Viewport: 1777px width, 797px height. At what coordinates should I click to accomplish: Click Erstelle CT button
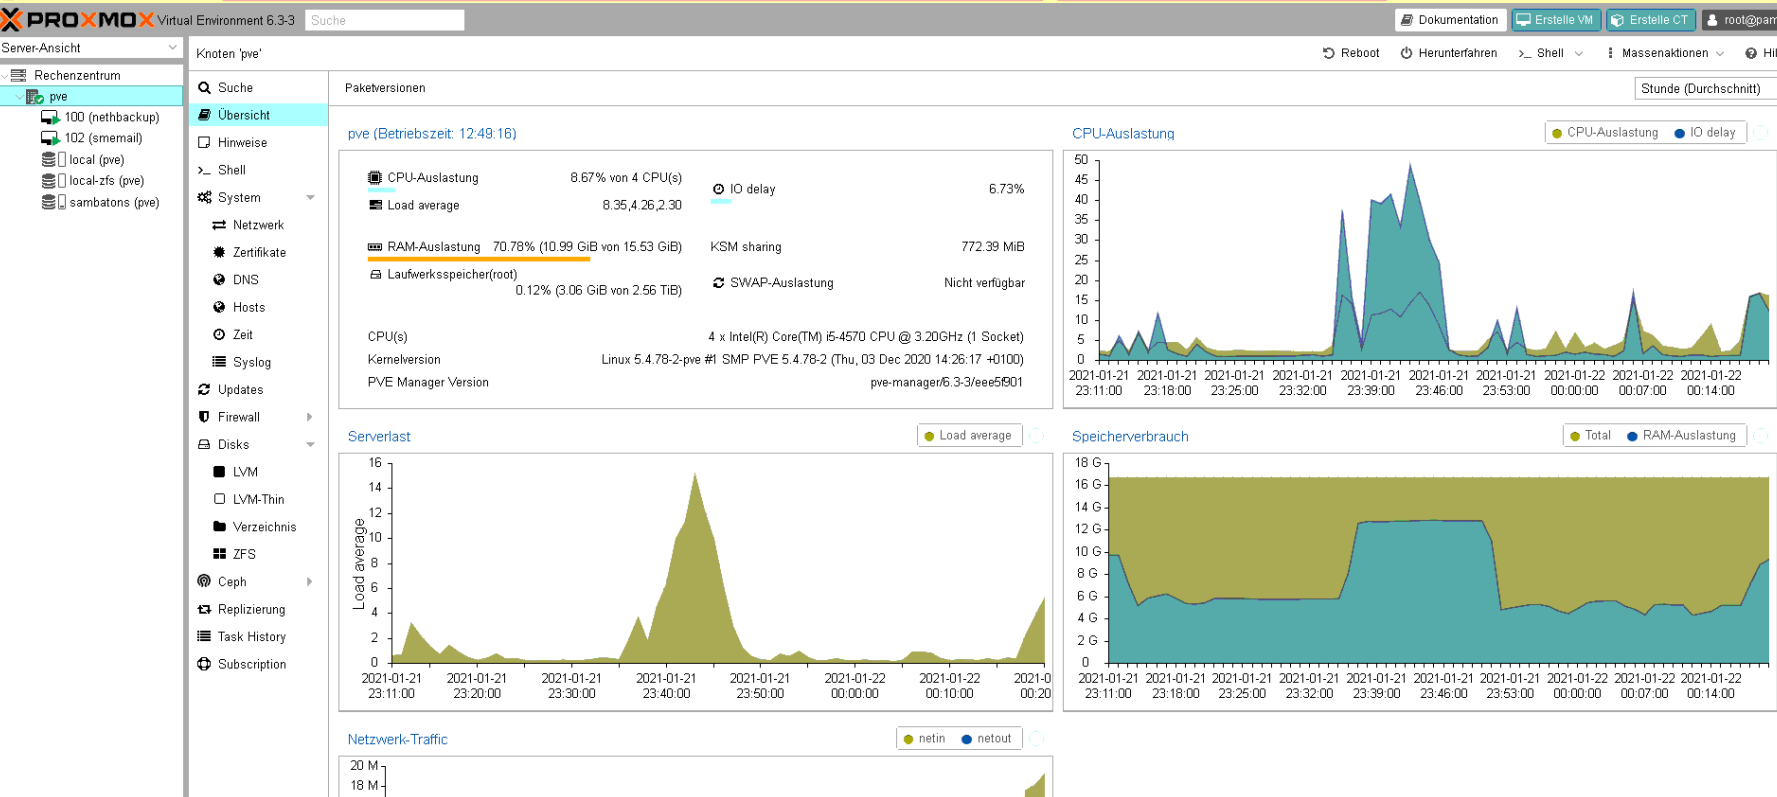(x=1650, y=20)
